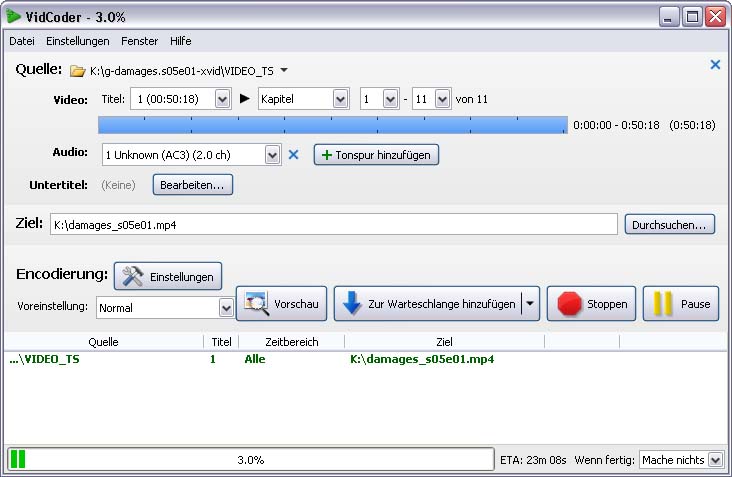Click the Titel column header
The width and height of the screenshot is (732, 477).
click(221, 342)
